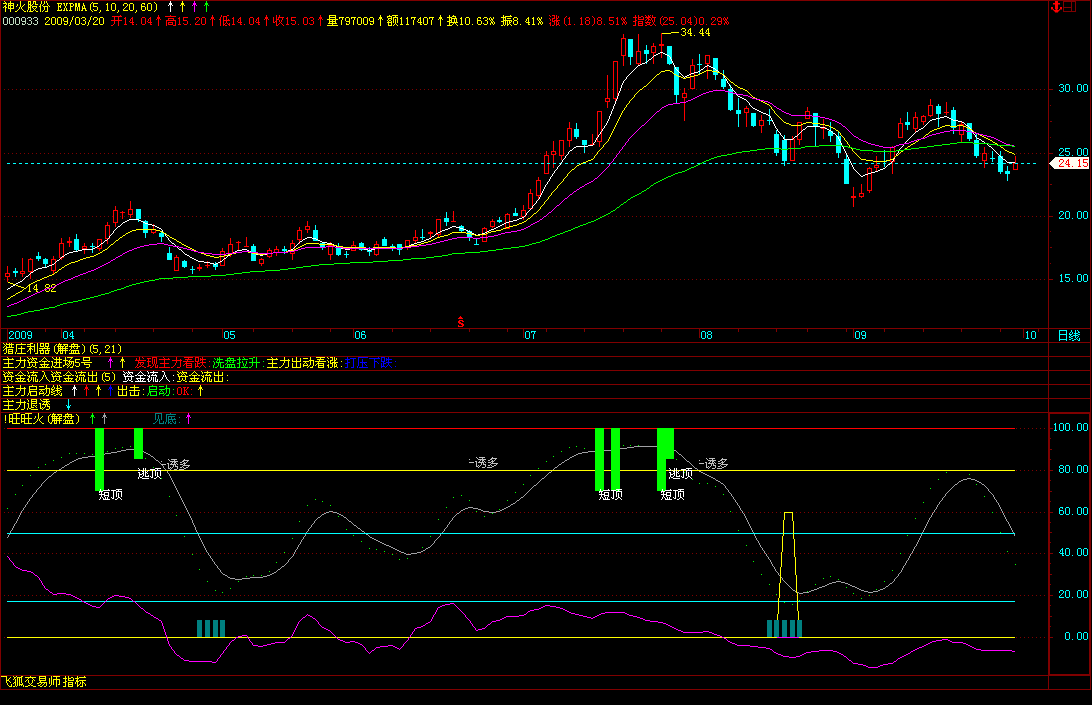
Task: Click the red $ marker on the date axis
Action: 461,321
